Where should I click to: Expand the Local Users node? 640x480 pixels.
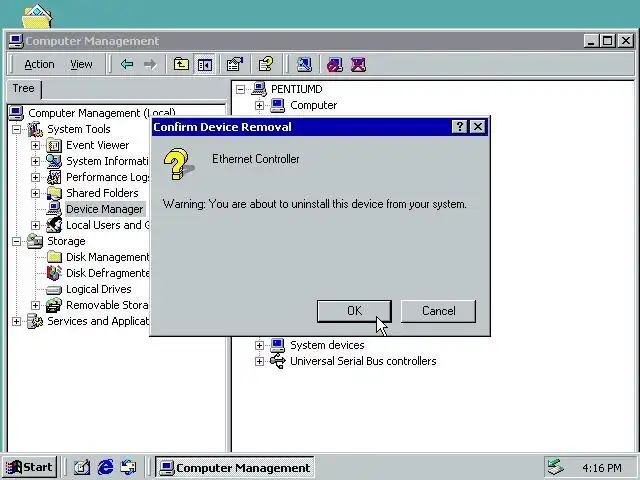36,225
